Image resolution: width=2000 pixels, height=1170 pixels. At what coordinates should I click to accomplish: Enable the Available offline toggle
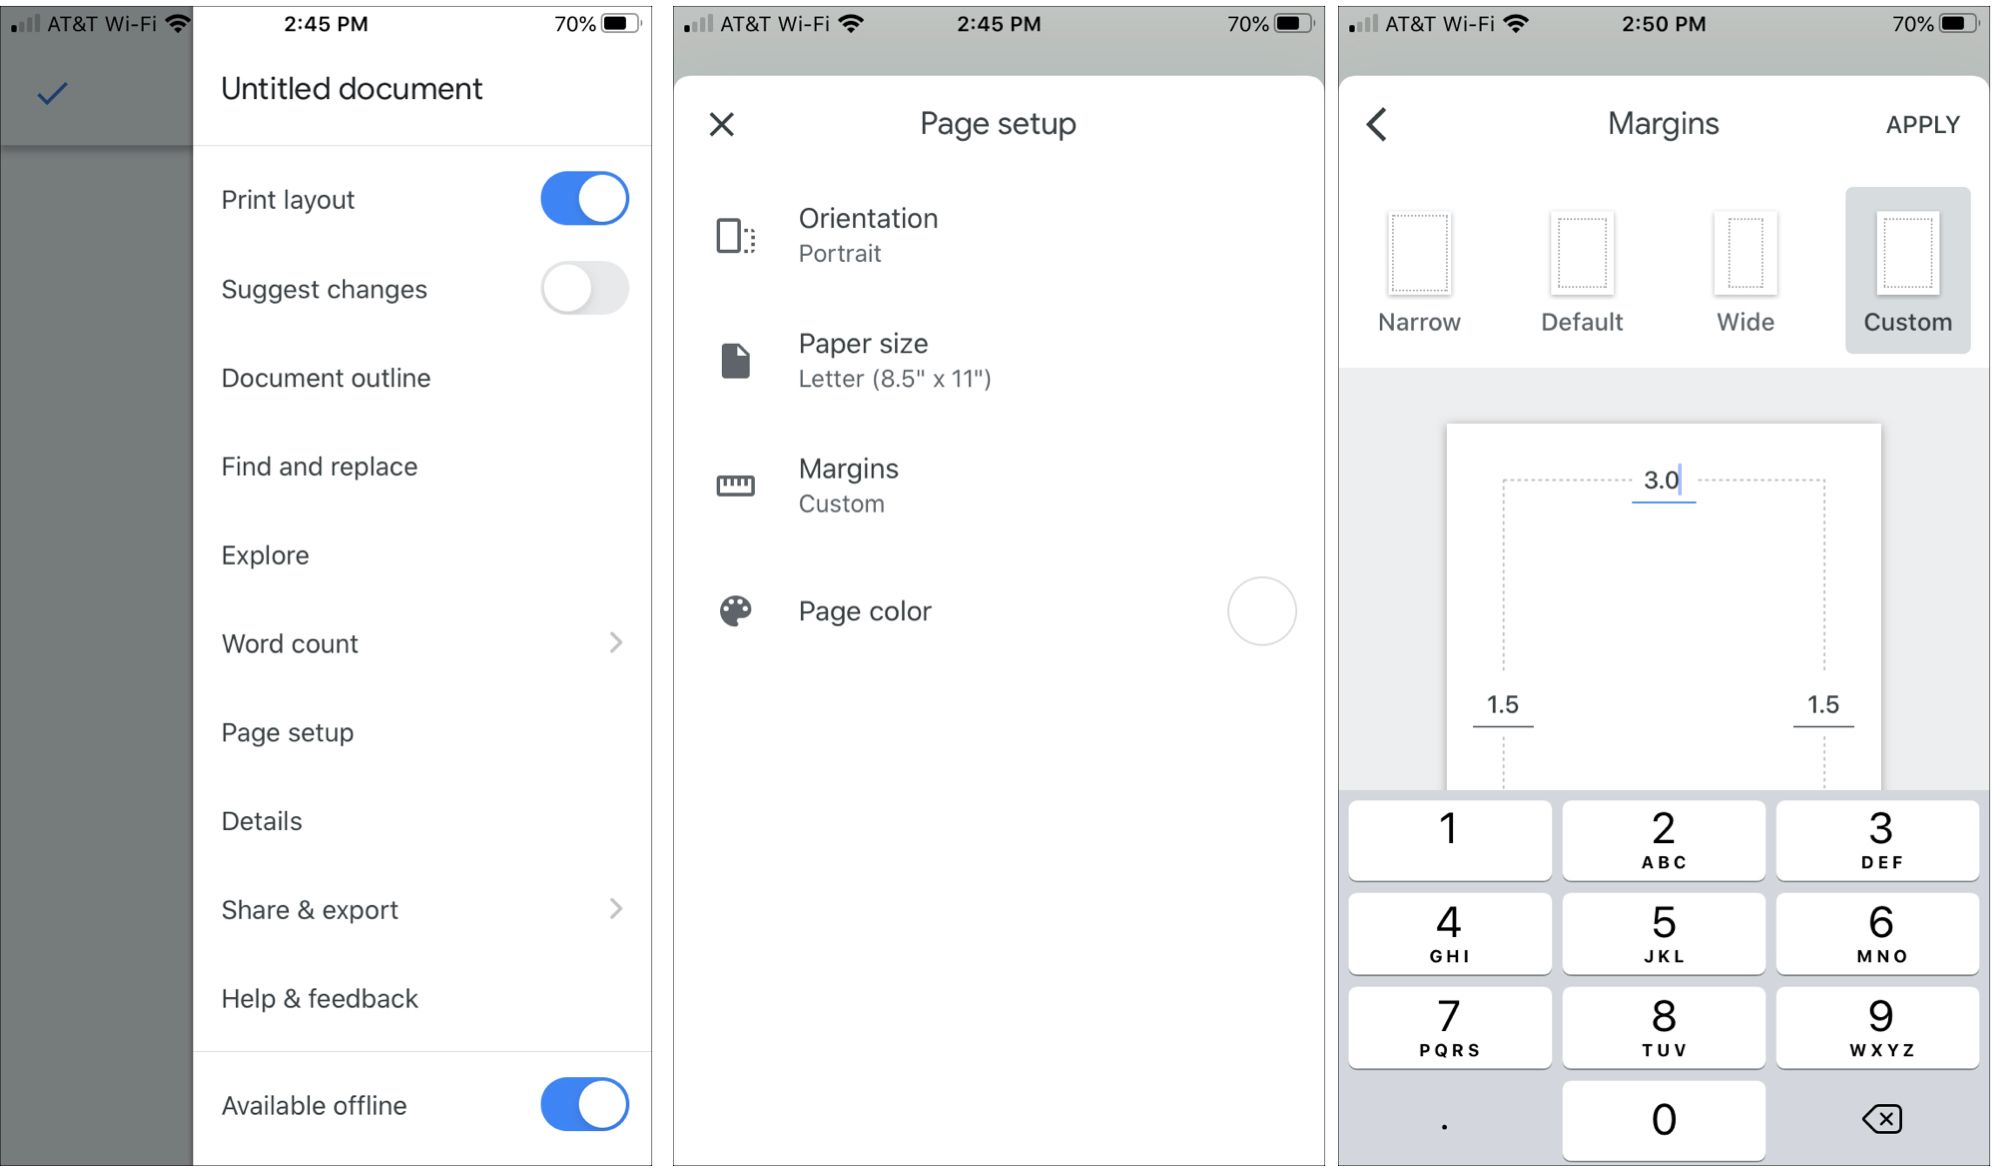pyautogui.click(x=586, y=1107)
